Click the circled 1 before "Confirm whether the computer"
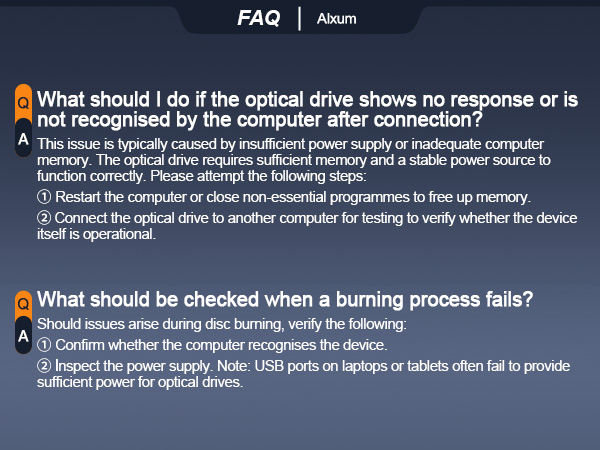Image resolution: width=600 pixels, height=450 pixels. pos(44,346)
